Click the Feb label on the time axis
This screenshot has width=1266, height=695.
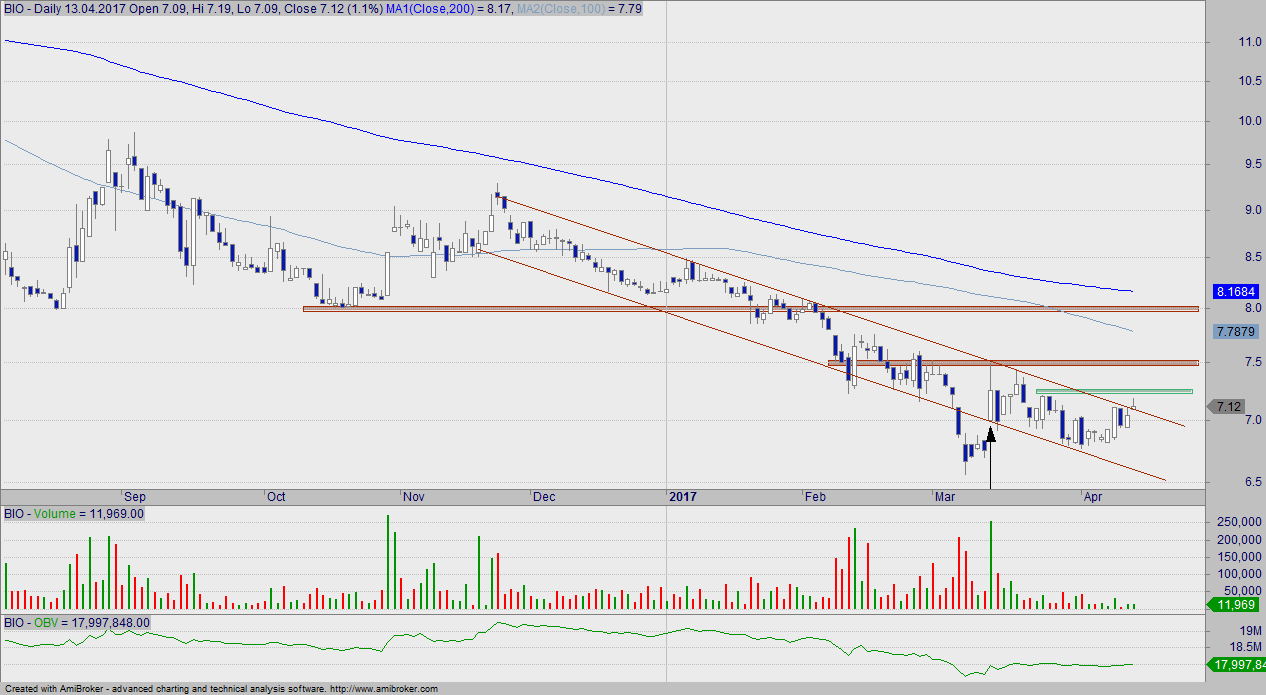[x=816, y=496]
